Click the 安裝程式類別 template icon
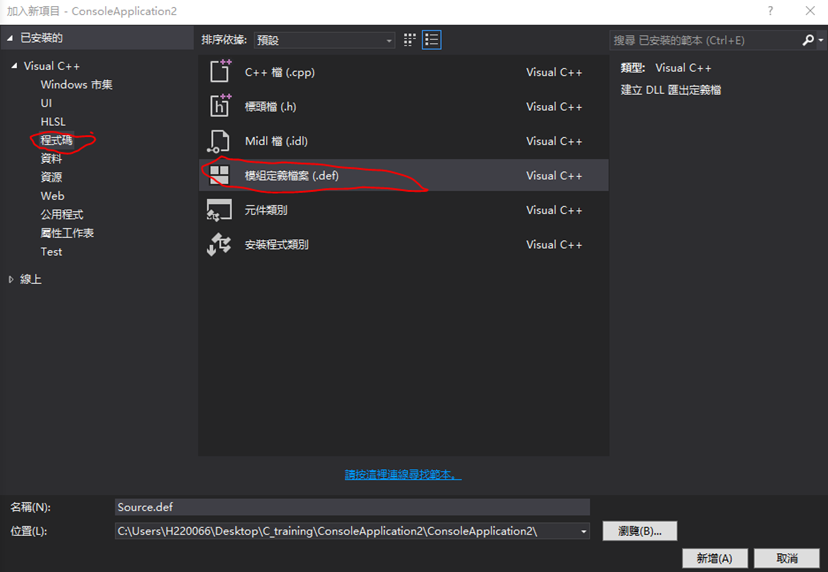This screenshot has width=828, height=572. pos(219,245)
